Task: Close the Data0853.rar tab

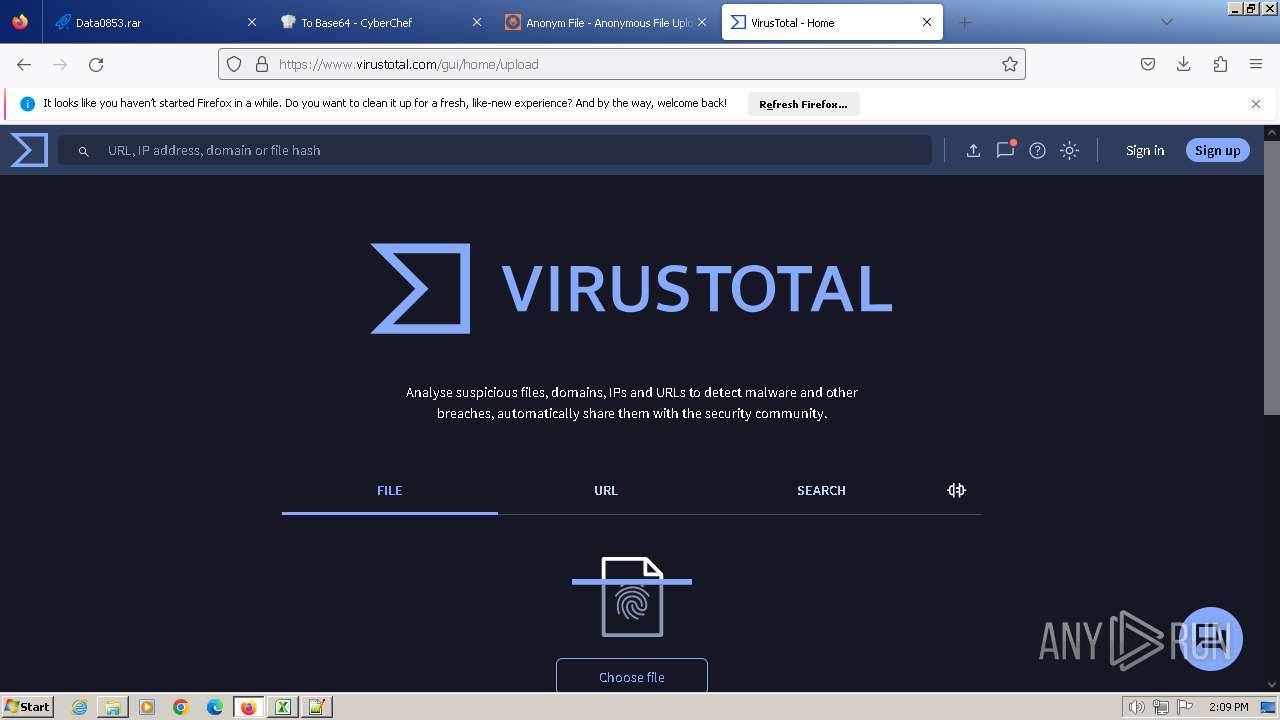Action: pos(251,22)
